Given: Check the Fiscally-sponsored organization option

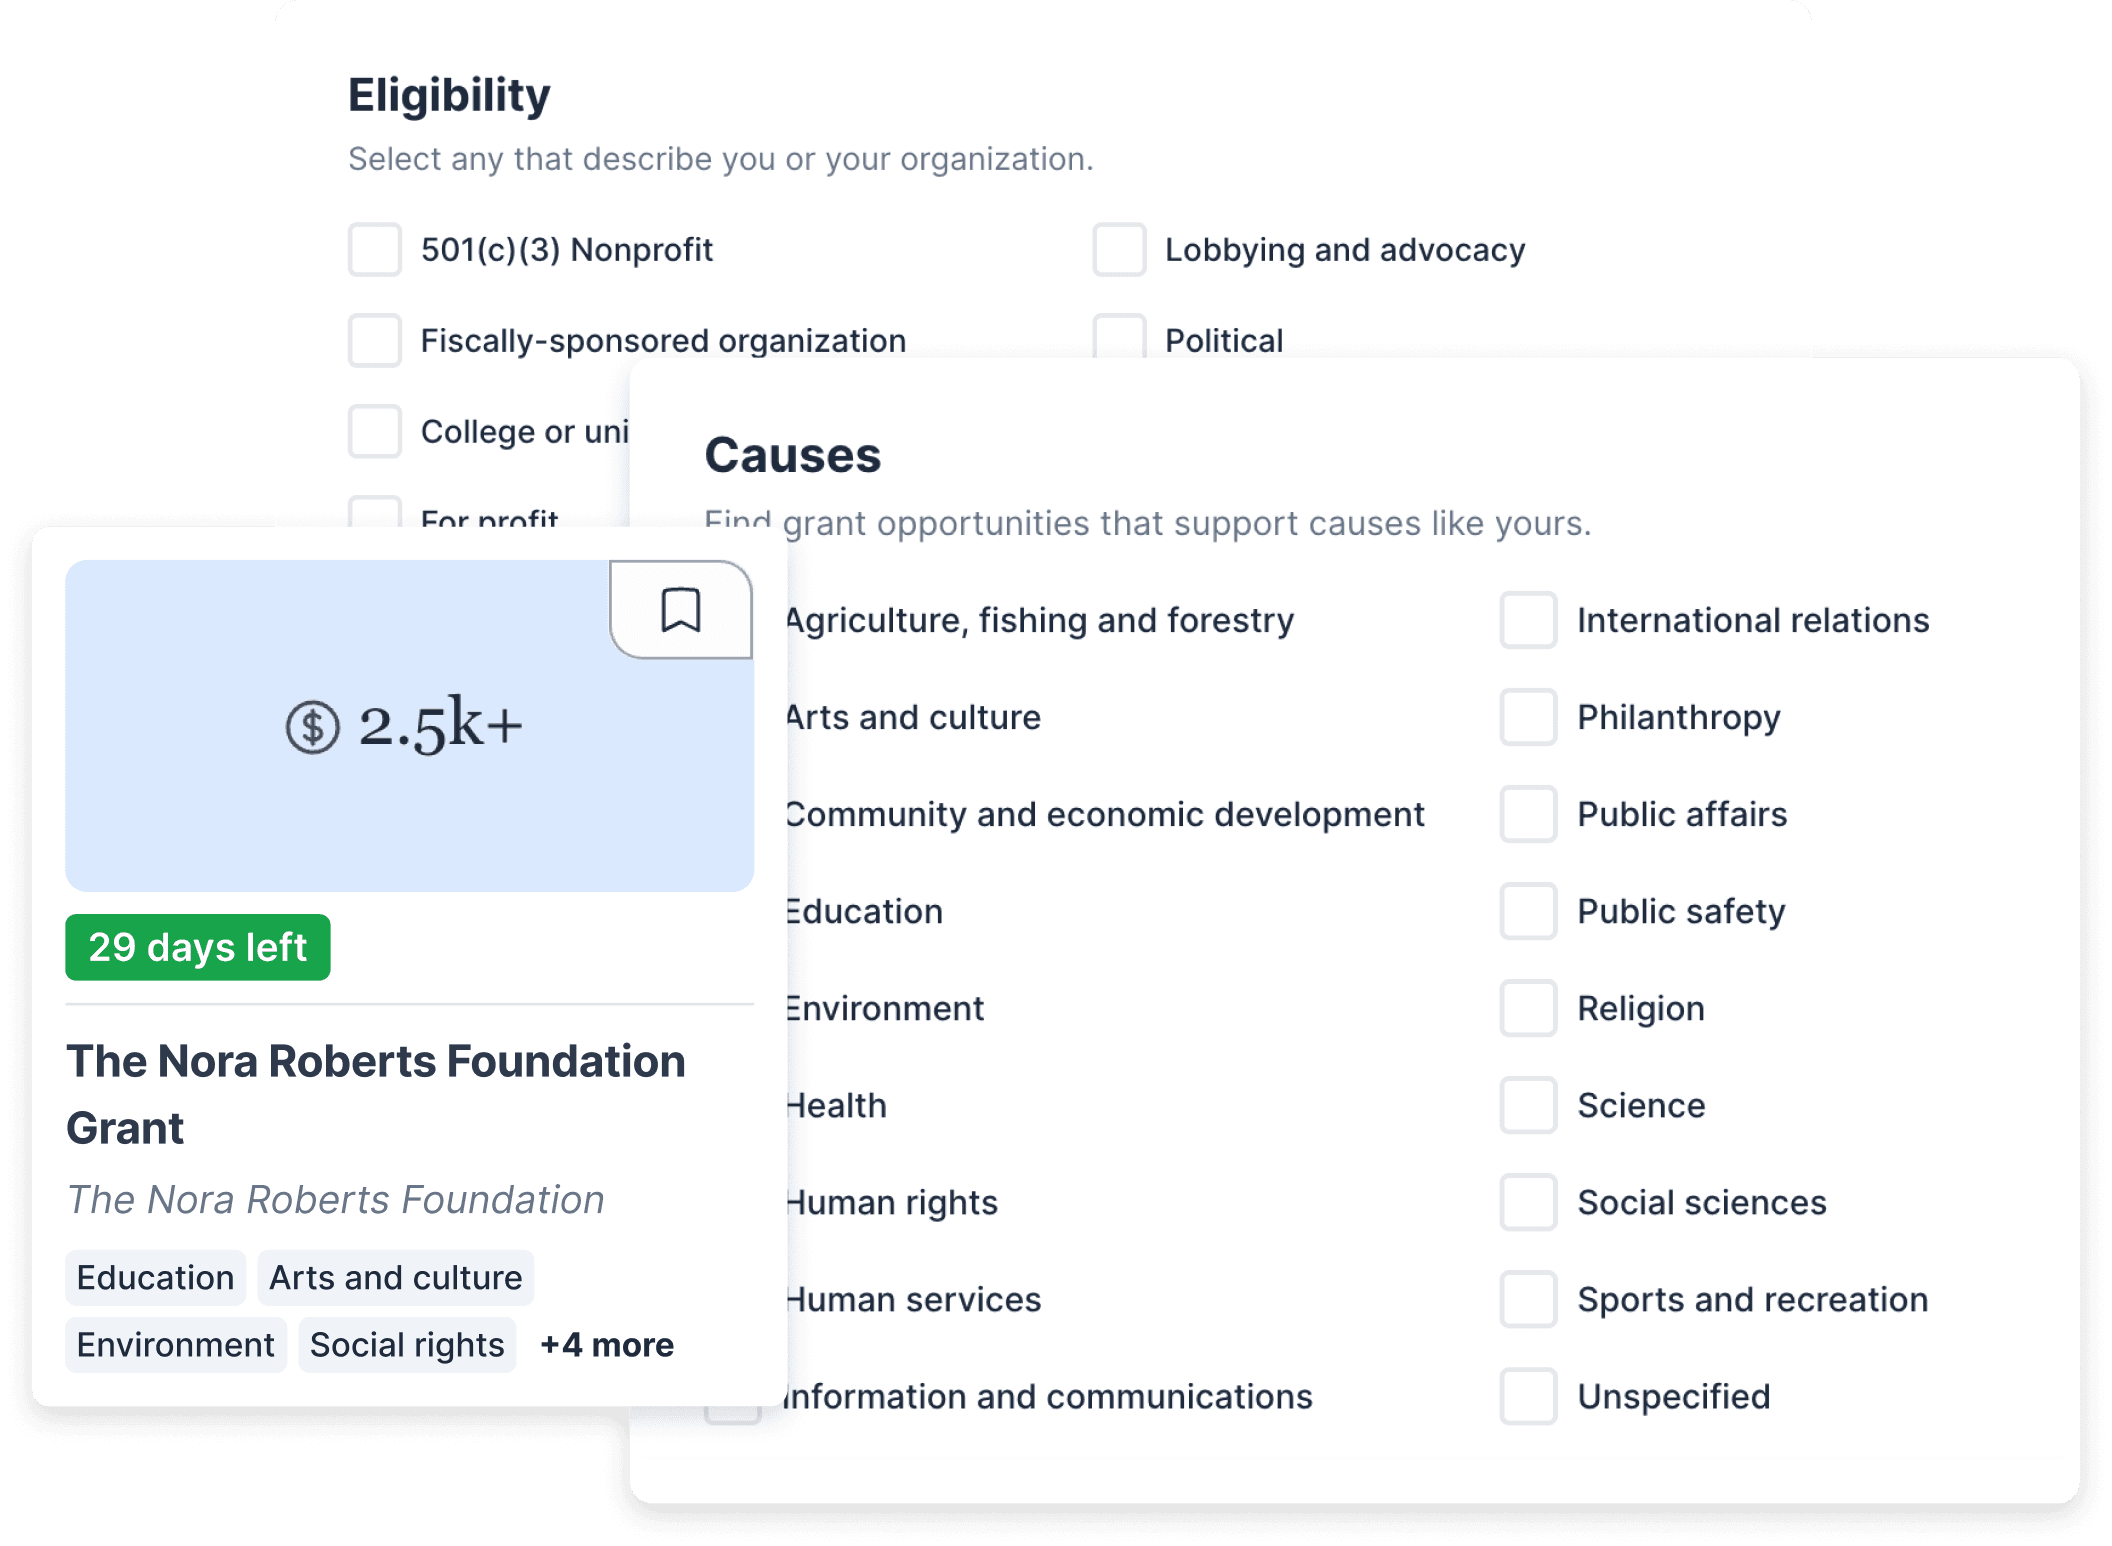Looking at the screenshot, I should coord(374,341).
